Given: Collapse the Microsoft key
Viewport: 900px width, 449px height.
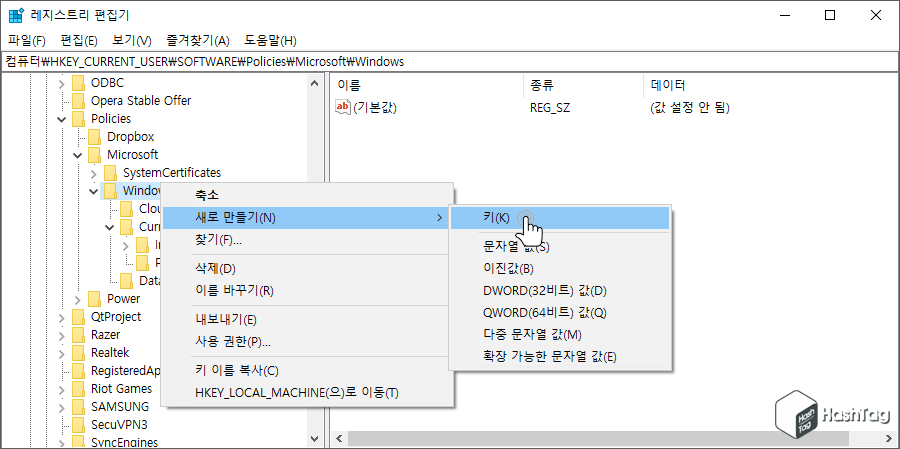Looking at the screenshot, I should pos(77,155).
